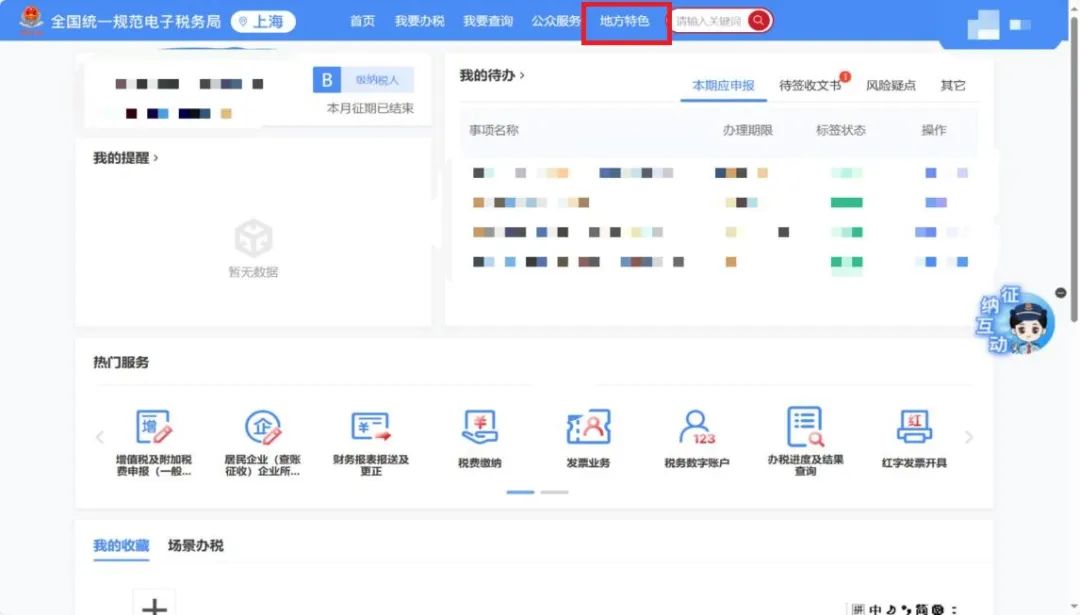Screen dimensions: 1080x615
Task: Click the magnifier icon in search bar
Action: [x=757, y=19]
